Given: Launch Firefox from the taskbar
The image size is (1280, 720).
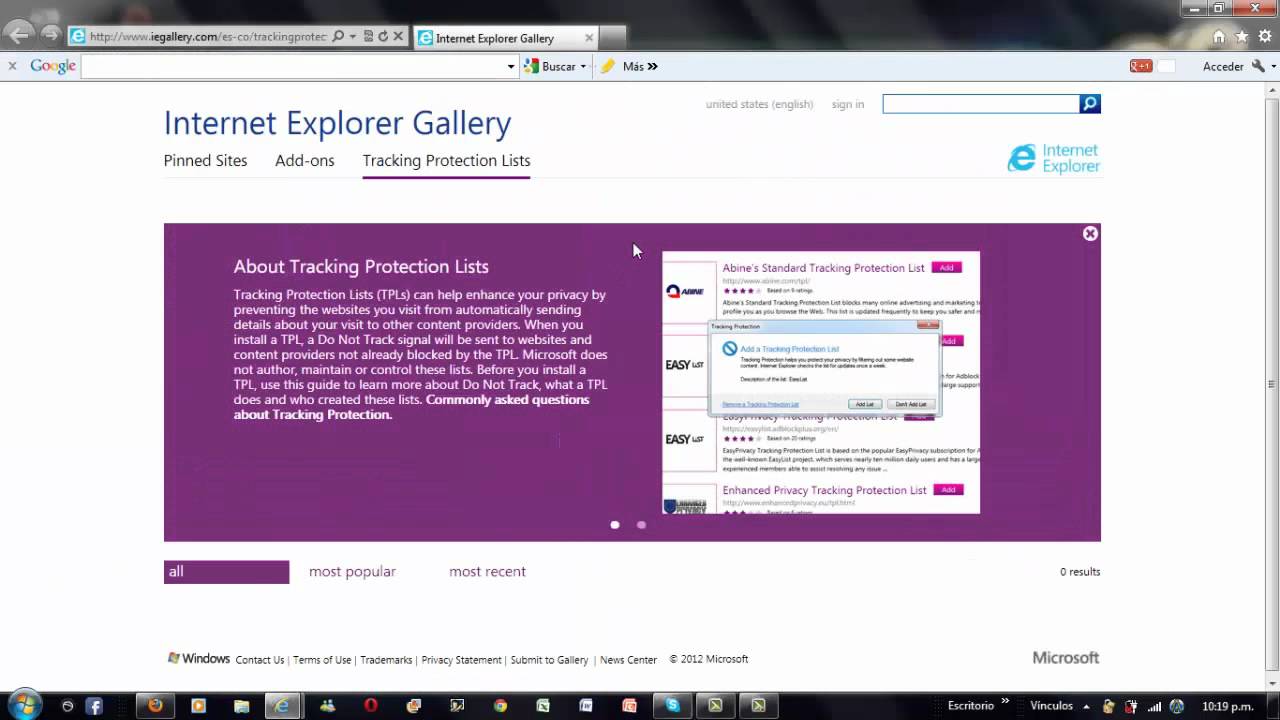Looking at the screenshot, I should [x=155, y=706].
